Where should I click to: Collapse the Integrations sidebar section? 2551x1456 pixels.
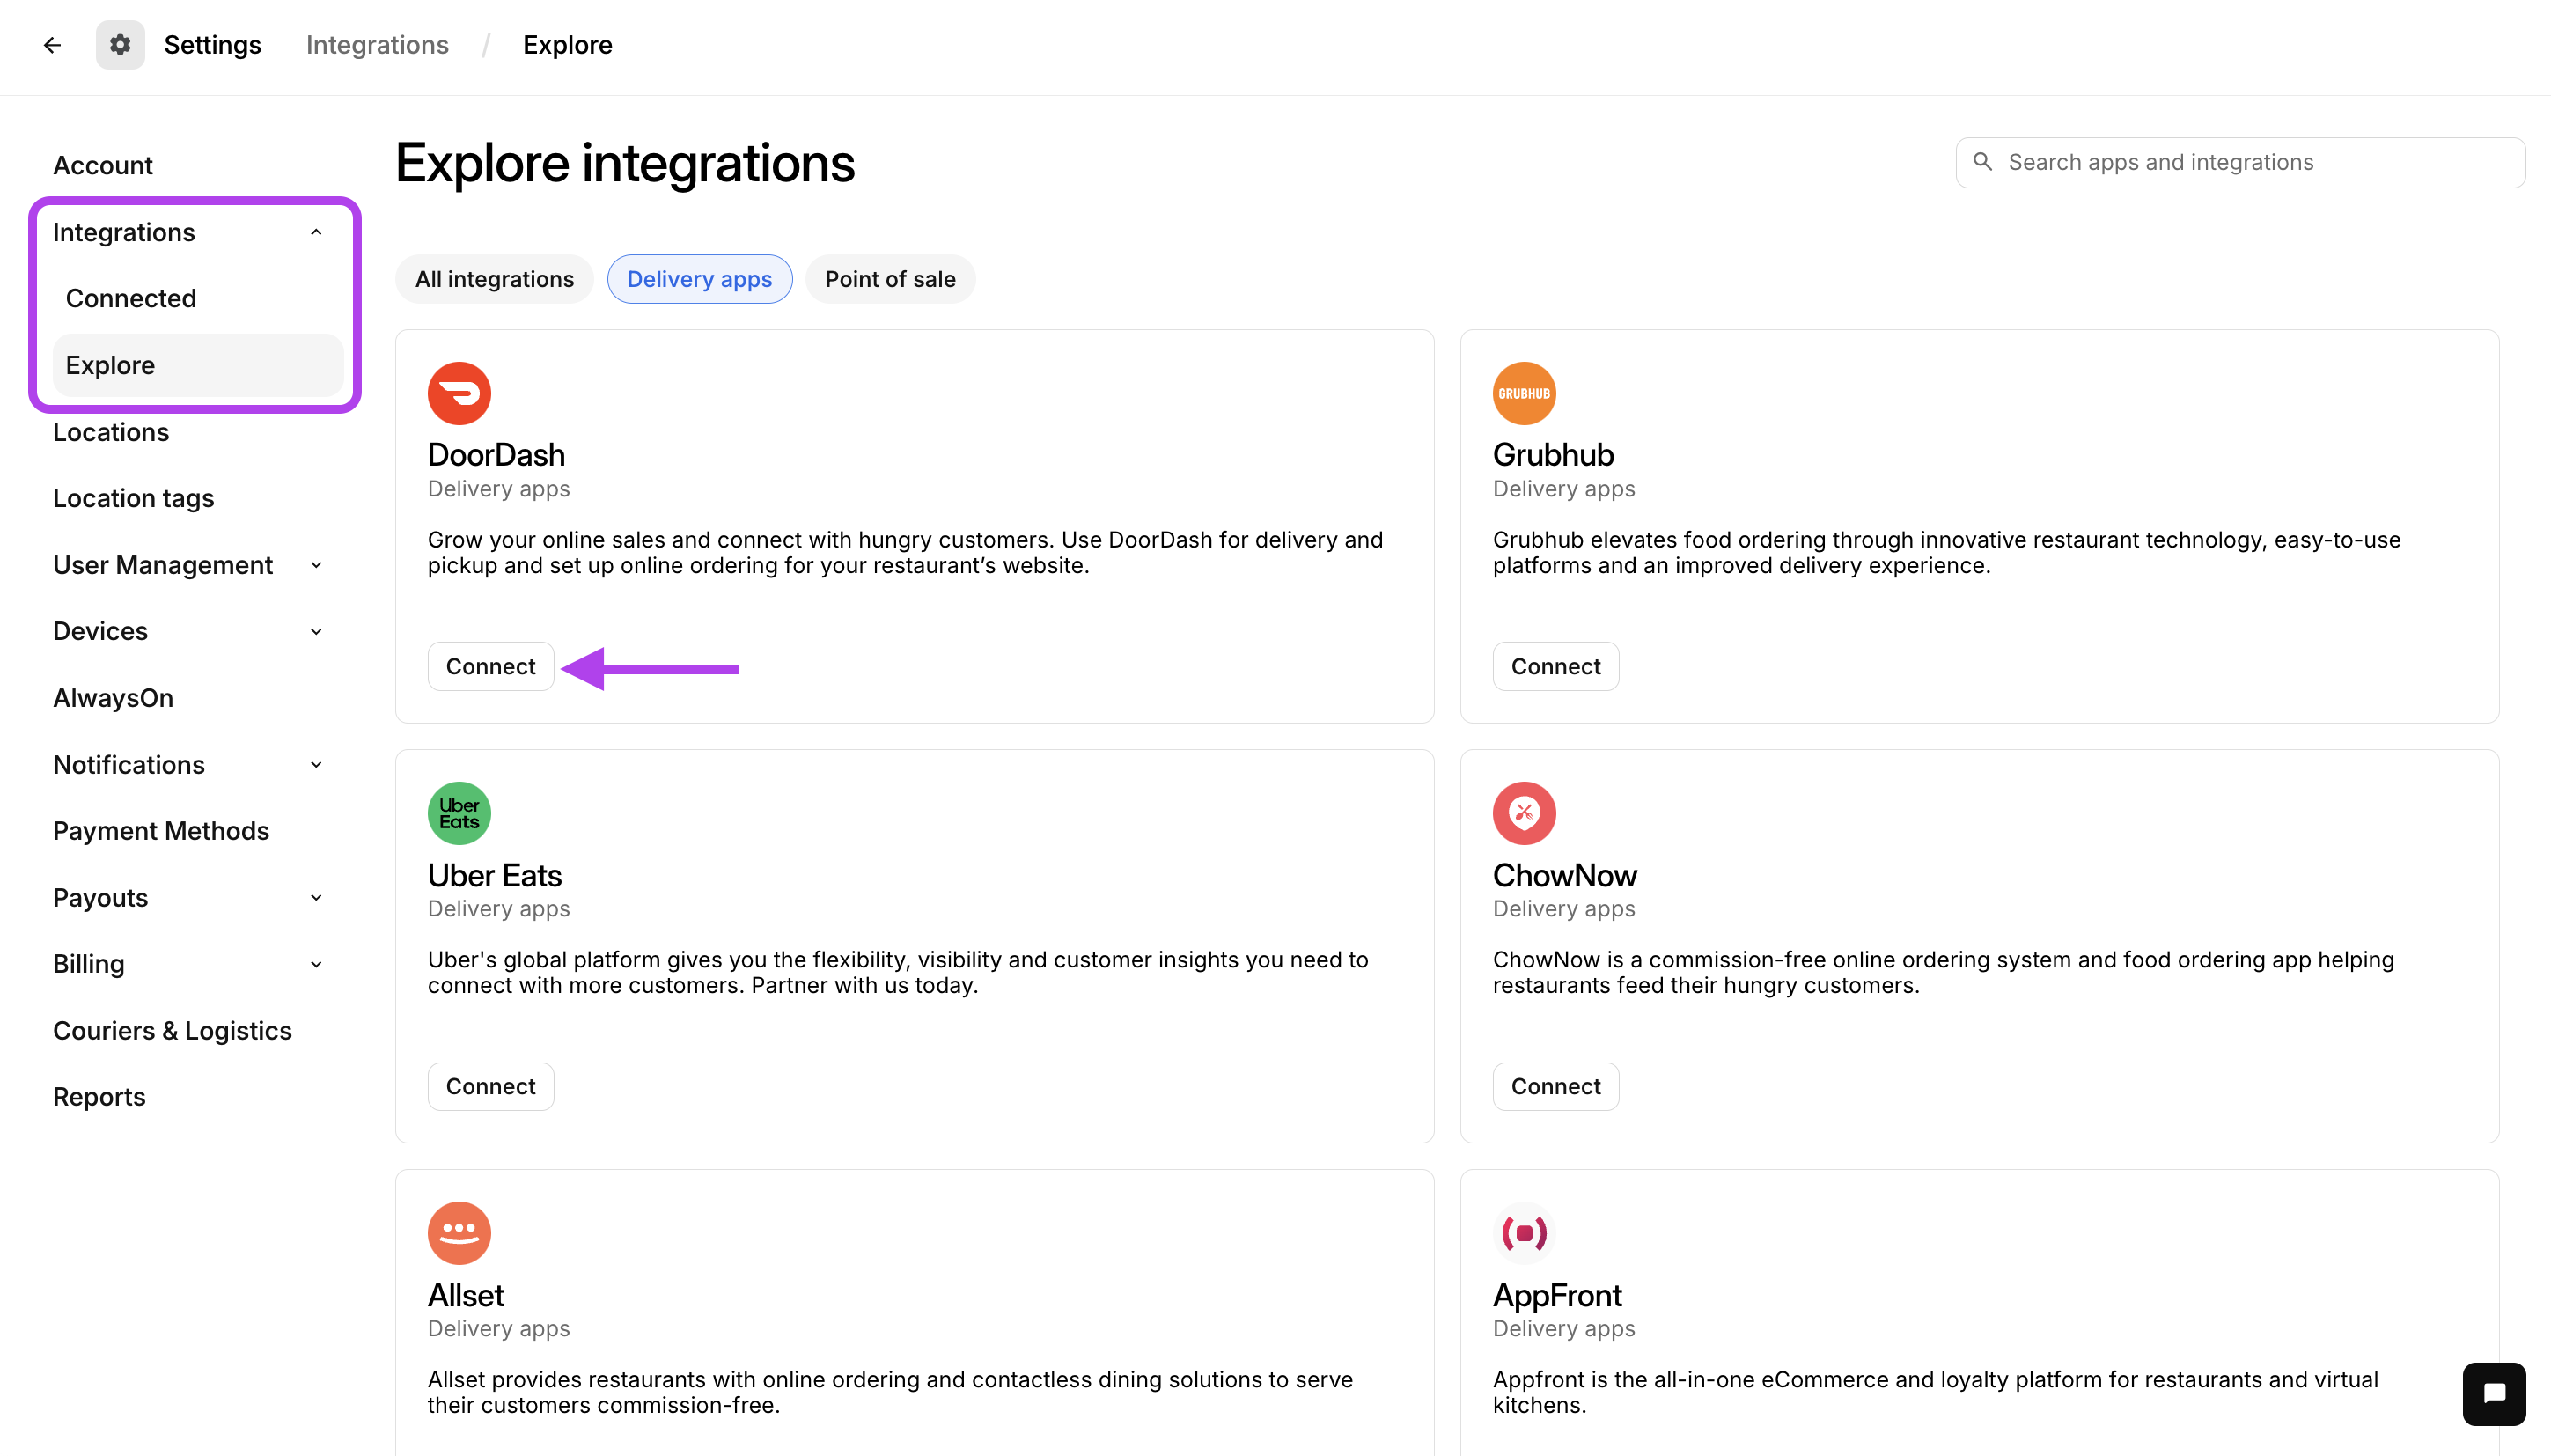point(316,232)
